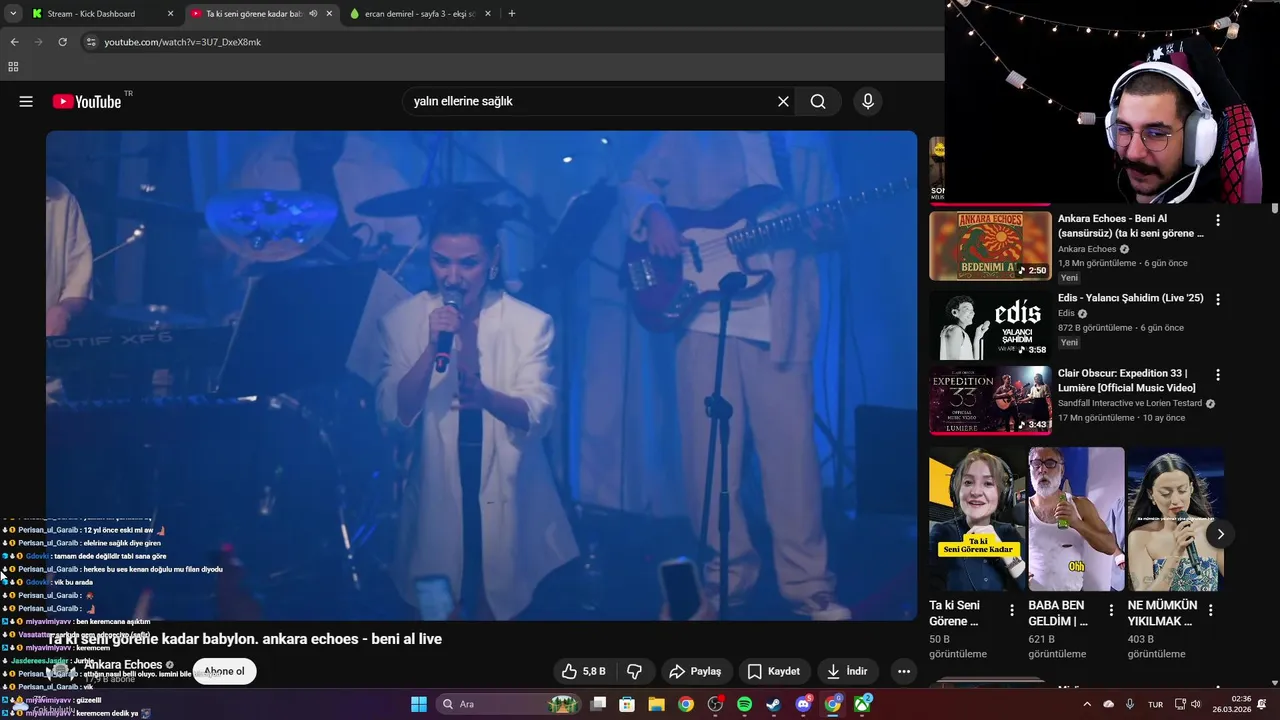Start voice search with microphone icon
The height and width of the screenshot is (720, 1280).
(x=867, y=101)
